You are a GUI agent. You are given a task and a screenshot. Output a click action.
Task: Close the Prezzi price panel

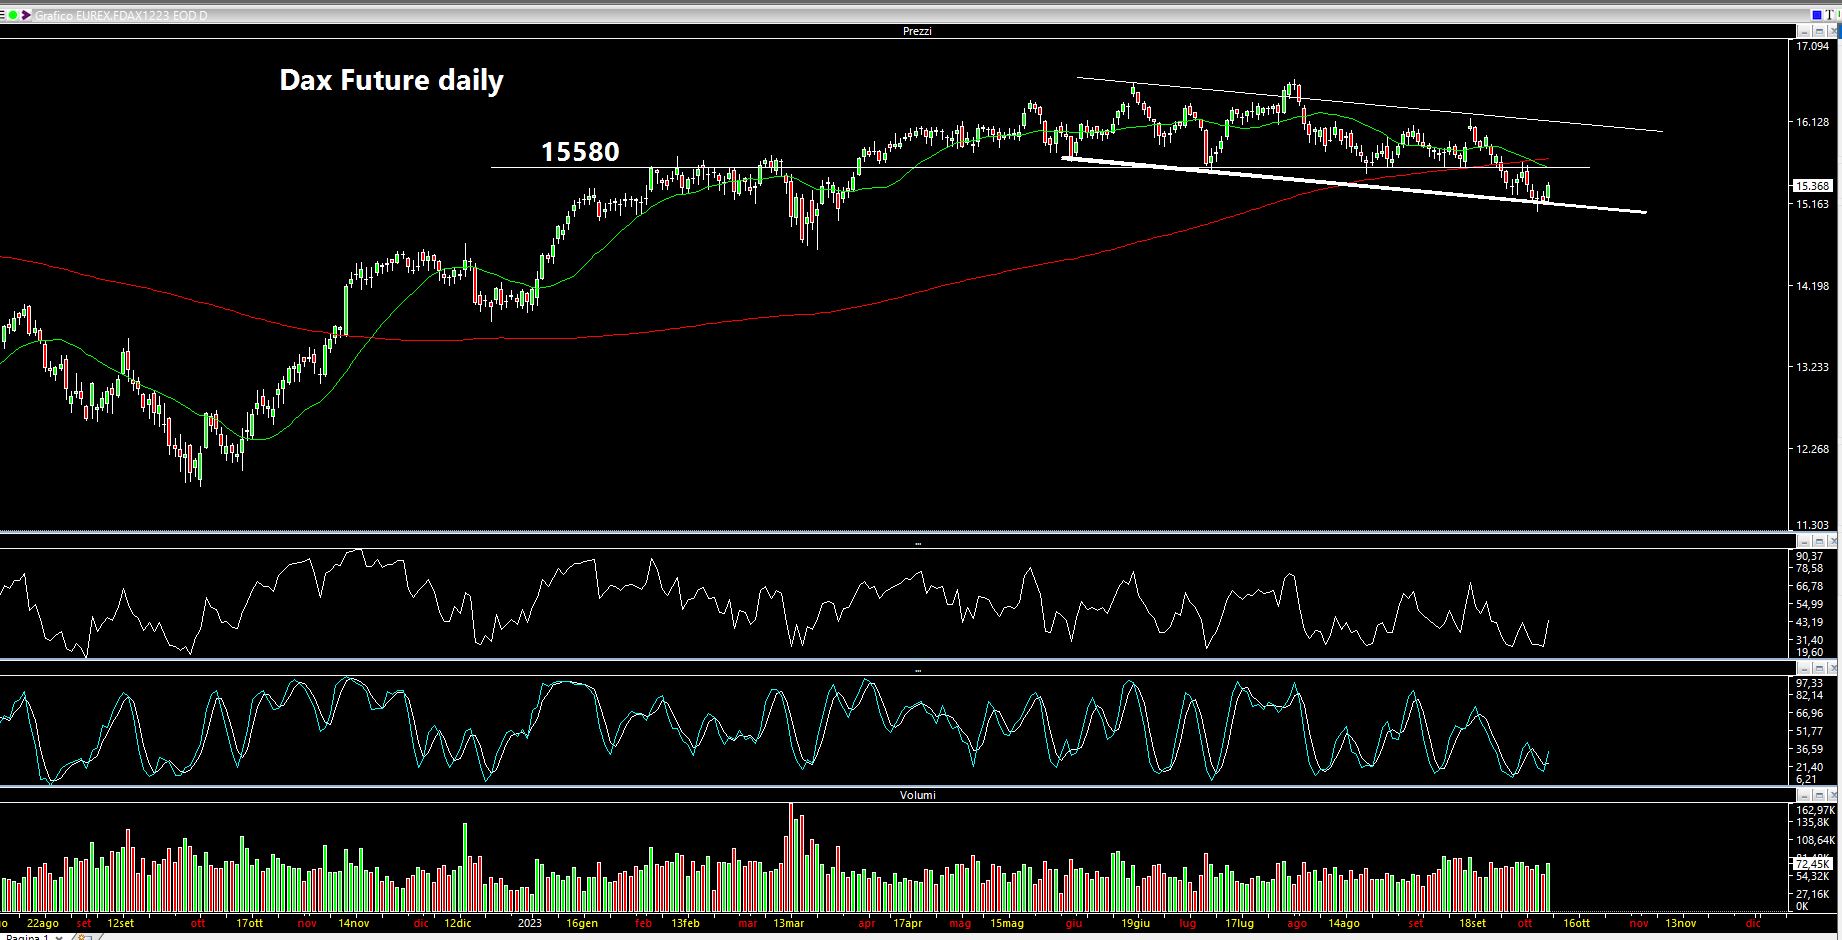click(x=1834, y=32)
